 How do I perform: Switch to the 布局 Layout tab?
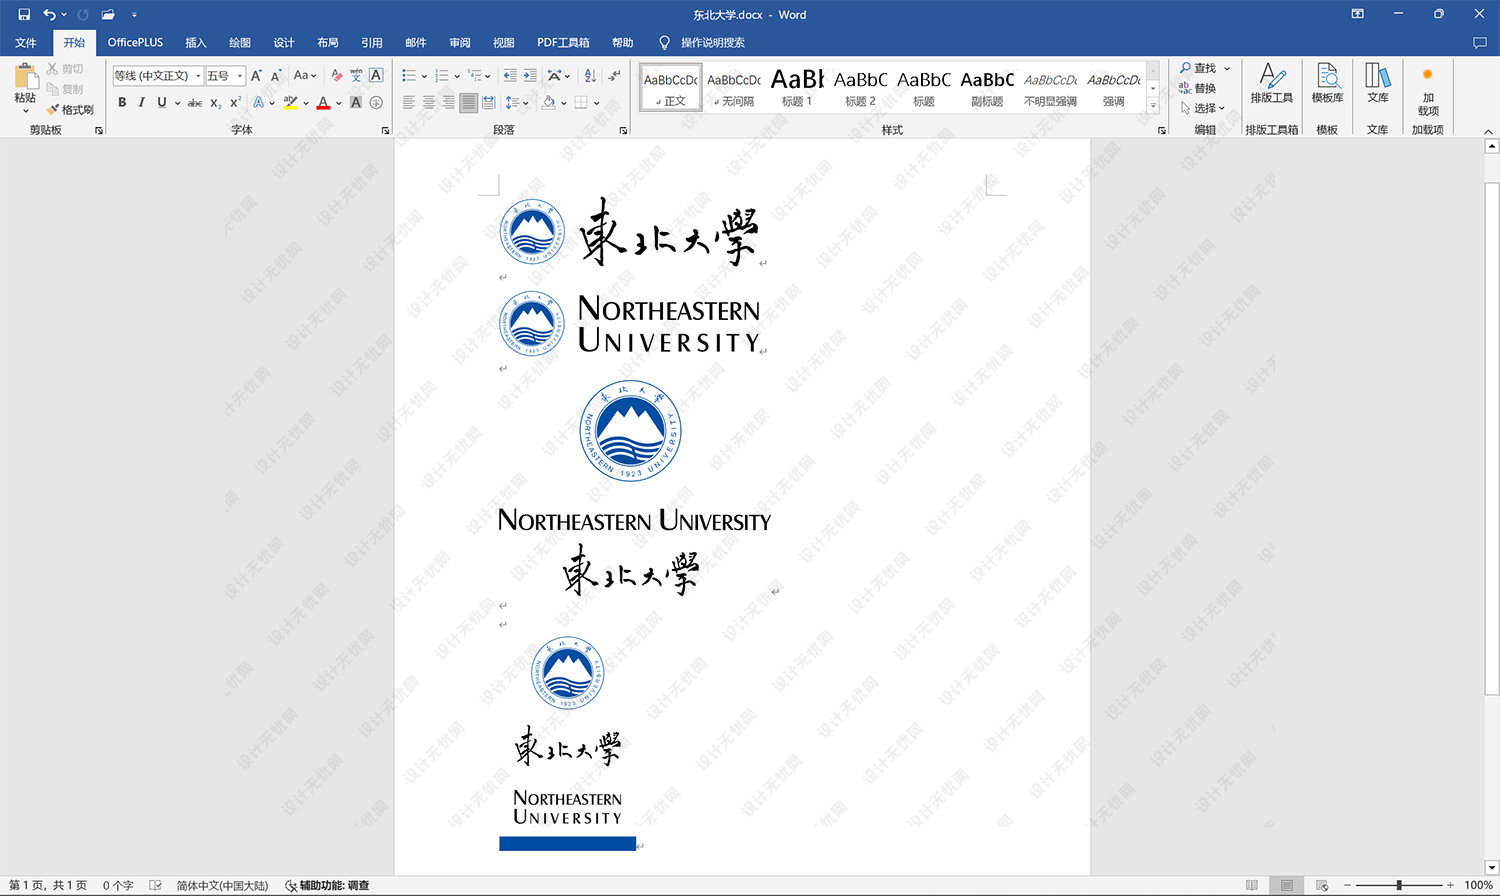[328, 43]
